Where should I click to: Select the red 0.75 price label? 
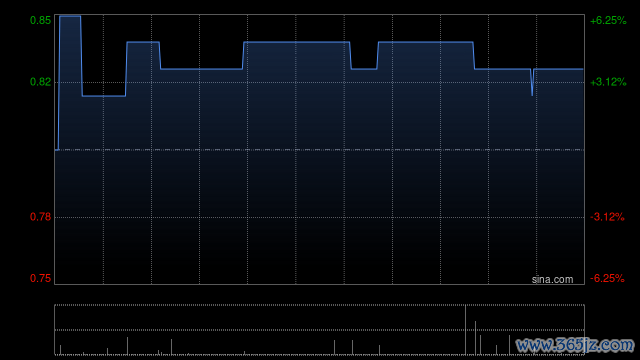click(x=41, y=278)
